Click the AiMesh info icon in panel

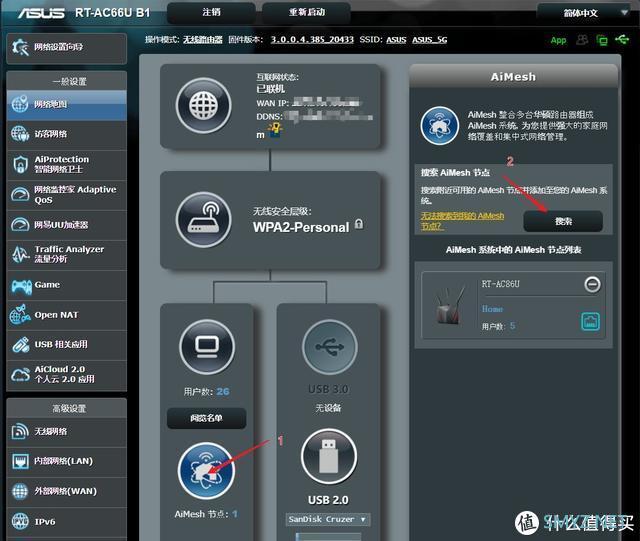coord(440,126)
